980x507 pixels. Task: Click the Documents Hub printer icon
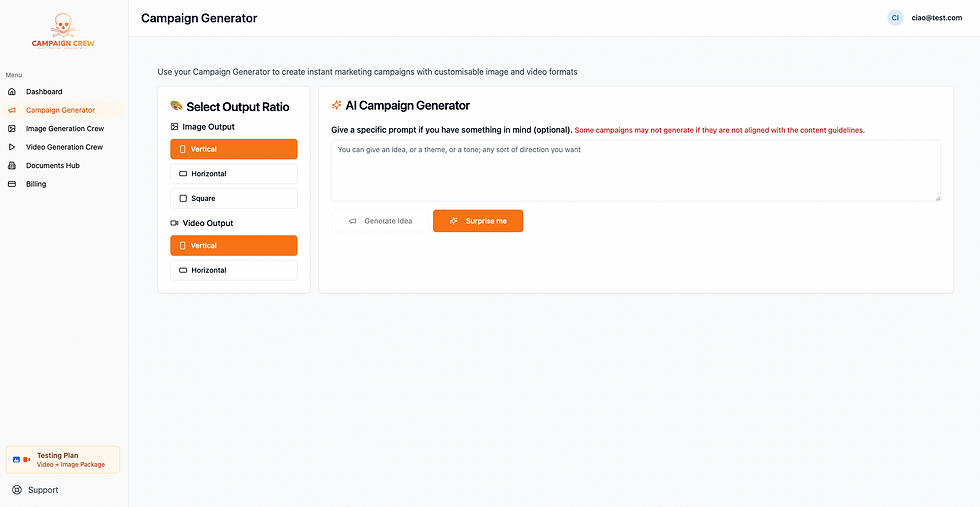(x=12, y=166)
